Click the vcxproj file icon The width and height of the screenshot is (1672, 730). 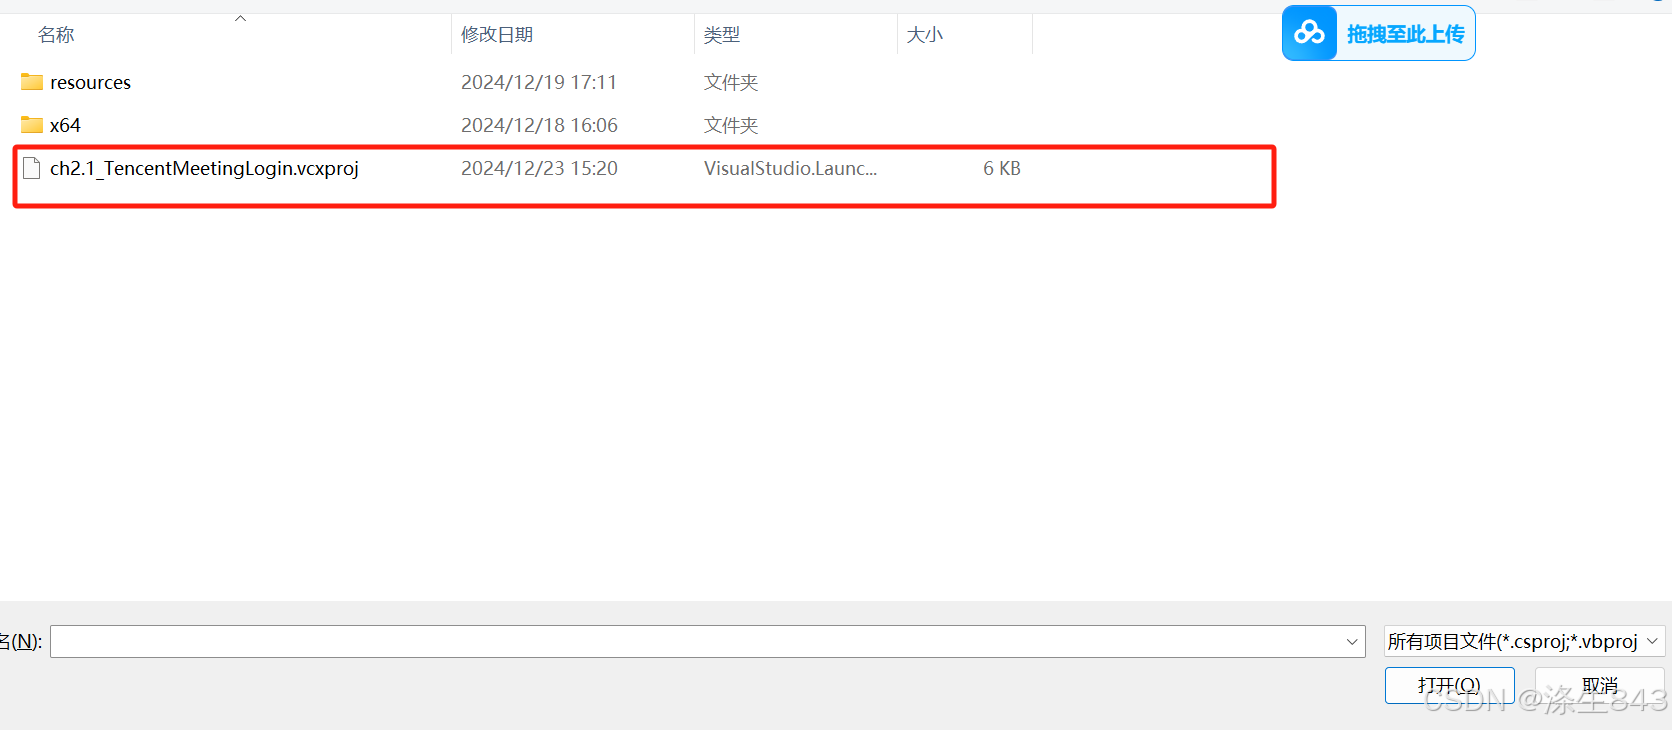click(x=32, y=168)
